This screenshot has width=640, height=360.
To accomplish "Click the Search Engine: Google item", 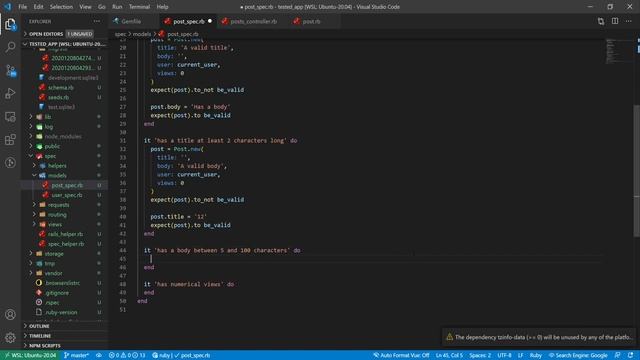I will coord(578,355).
